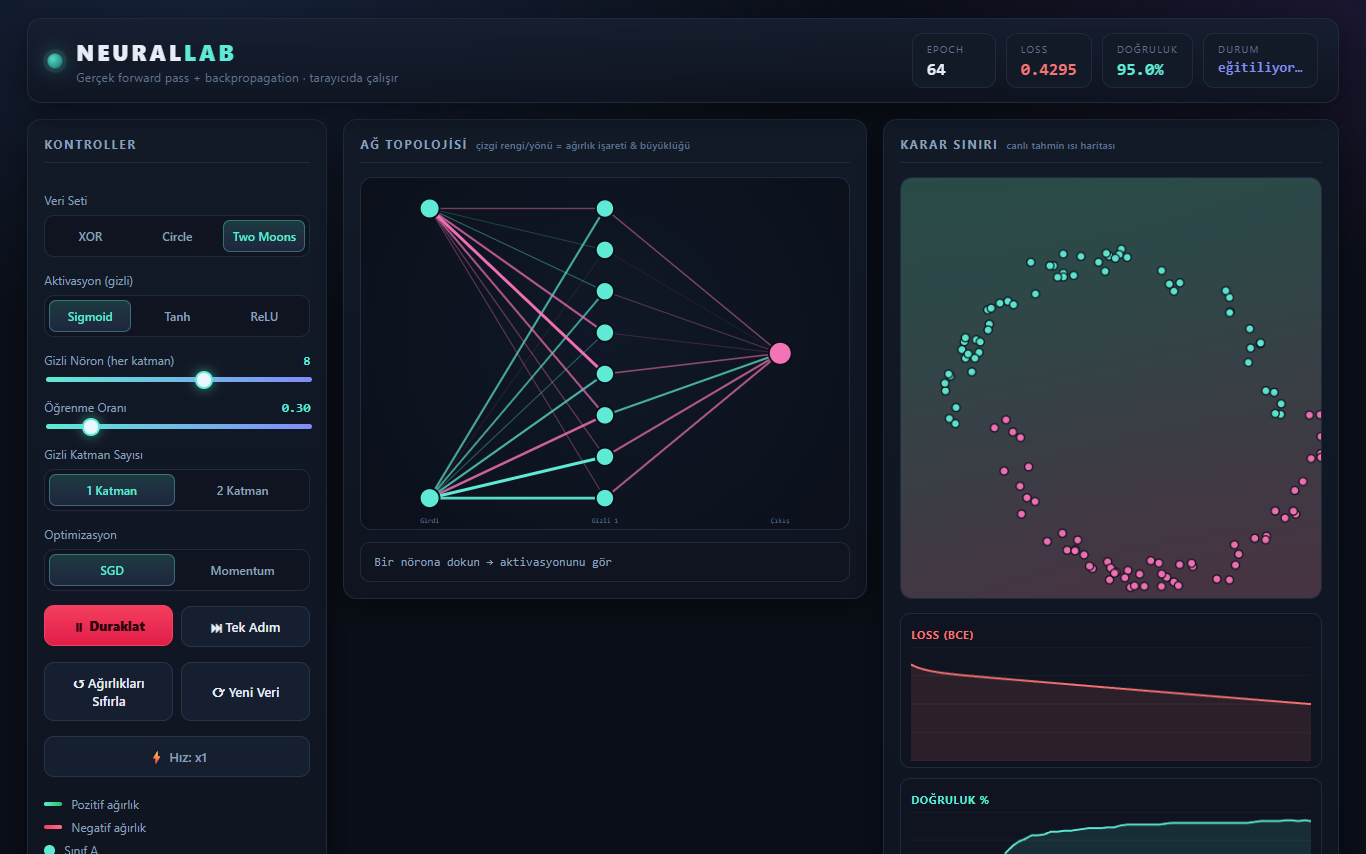Click the KARAR SINIRI heading
The image size is (1366, 854).
[948, 145]
